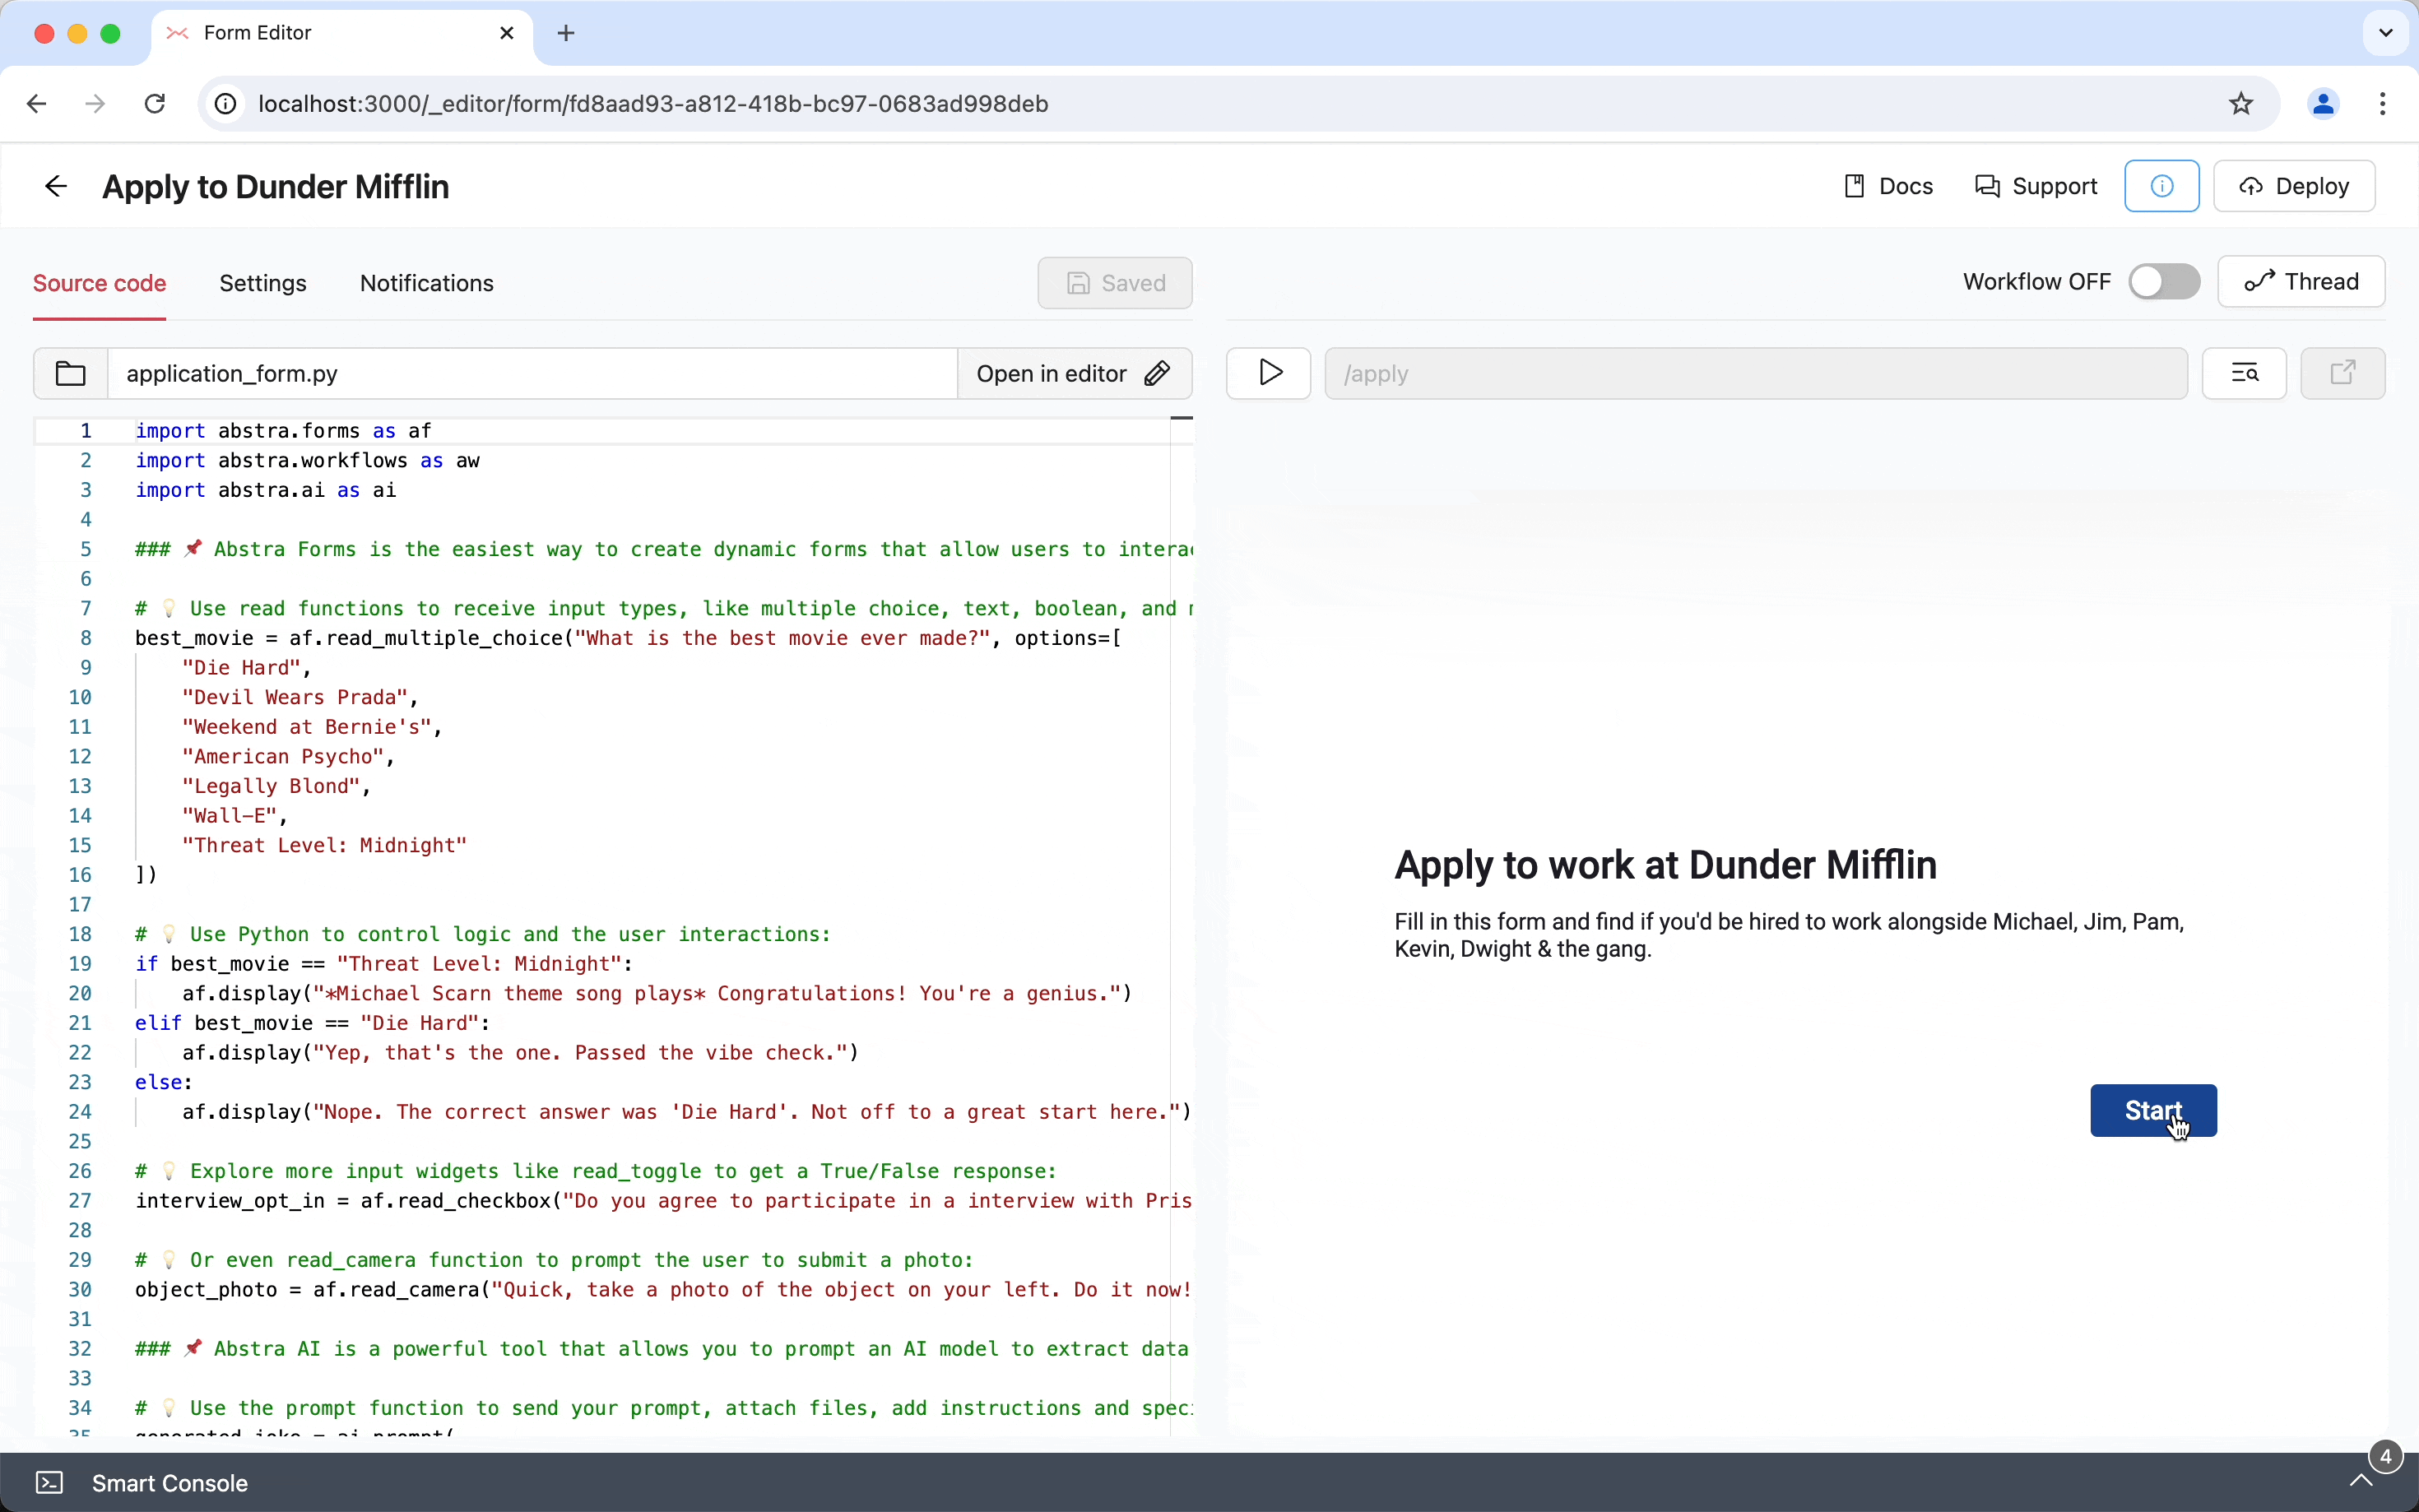Click the run/play button to execute form
Image resolution: width=2419 pixels, height=1512 pixels.
click(1270, 373)
